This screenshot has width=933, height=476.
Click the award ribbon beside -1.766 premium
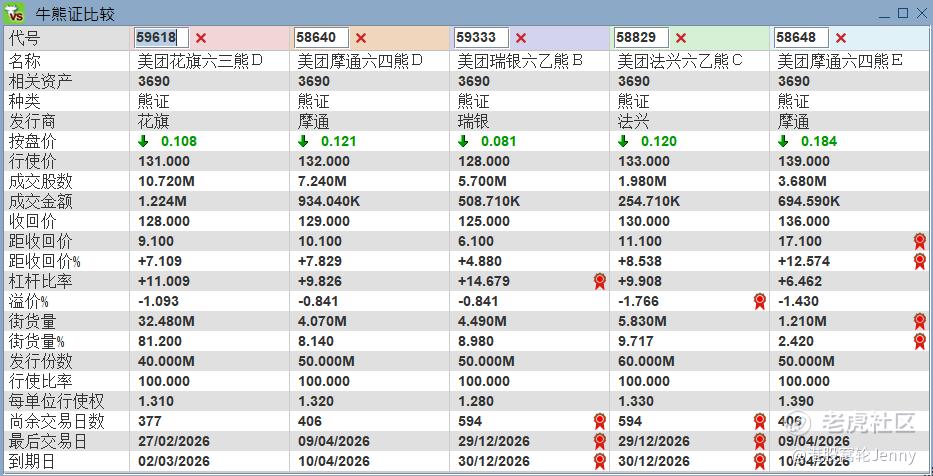[760, 301]
